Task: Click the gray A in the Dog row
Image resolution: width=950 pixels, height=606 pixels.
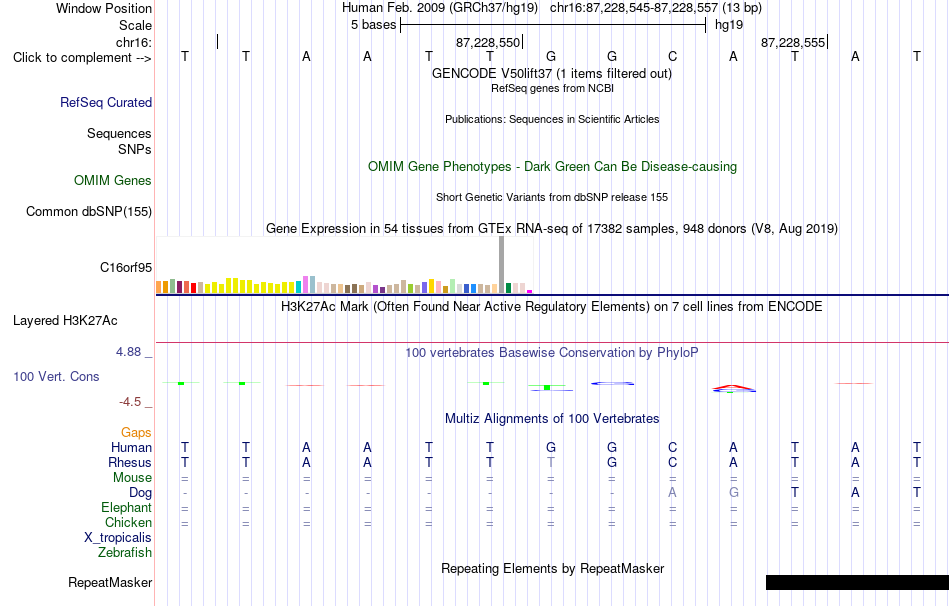Action: [673, 493]
